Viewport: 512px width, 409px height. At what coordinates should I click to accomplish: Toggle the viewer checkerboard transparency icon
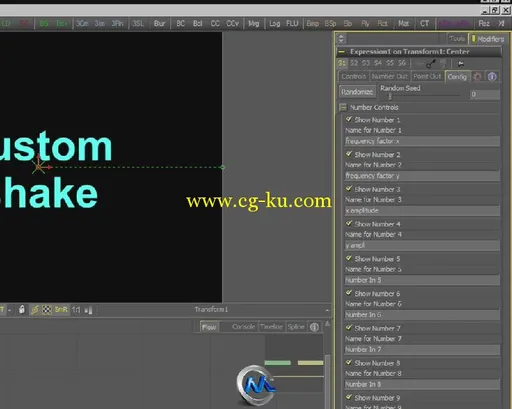tap(47, 310)
